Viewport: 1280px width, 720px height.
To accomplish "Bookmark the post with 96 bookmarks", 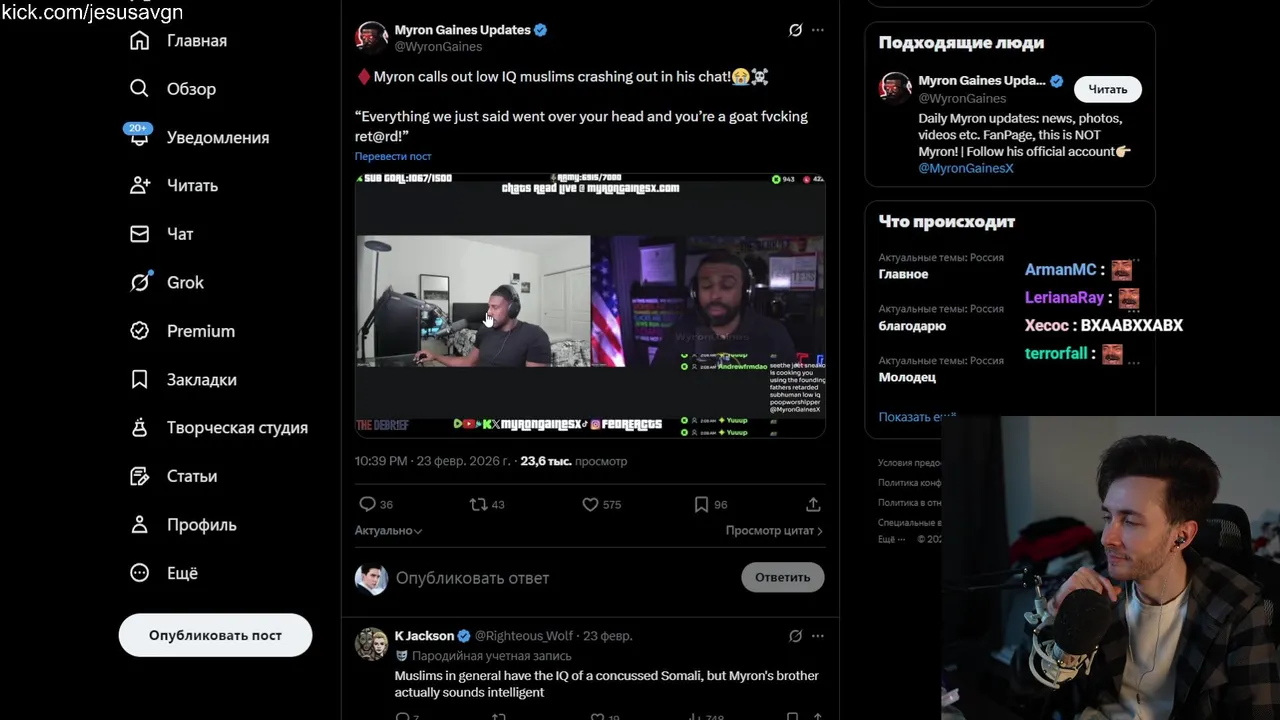I will click(x=701, y=504).
